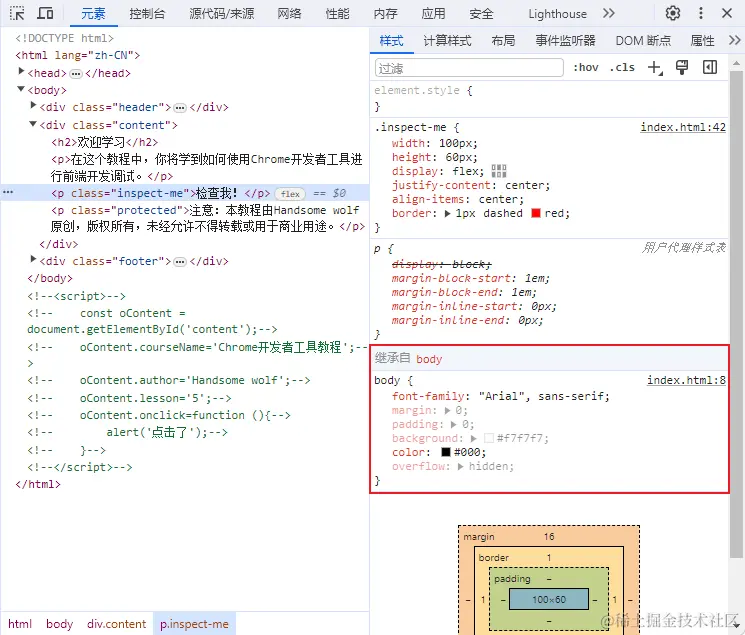Click the element.style rule block
745x635 pixels.
pos(549,98)
